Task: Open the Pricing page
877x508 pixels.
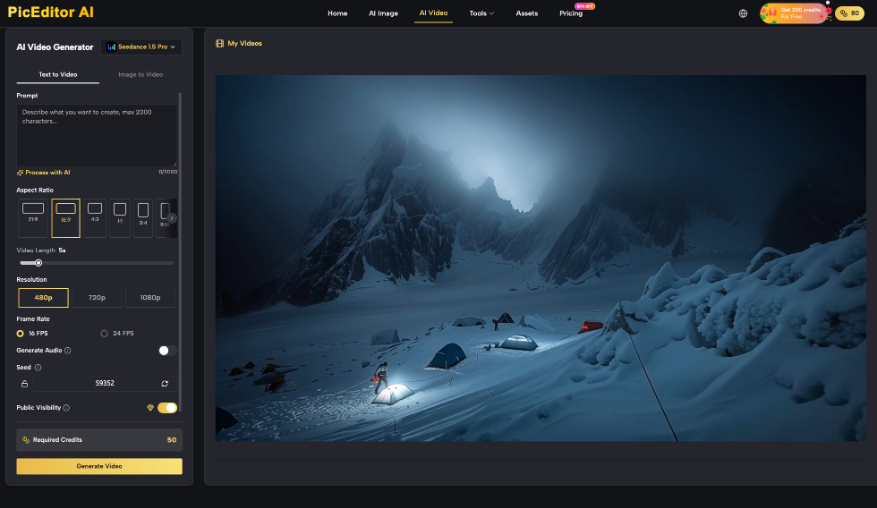Action: (571, 13)
